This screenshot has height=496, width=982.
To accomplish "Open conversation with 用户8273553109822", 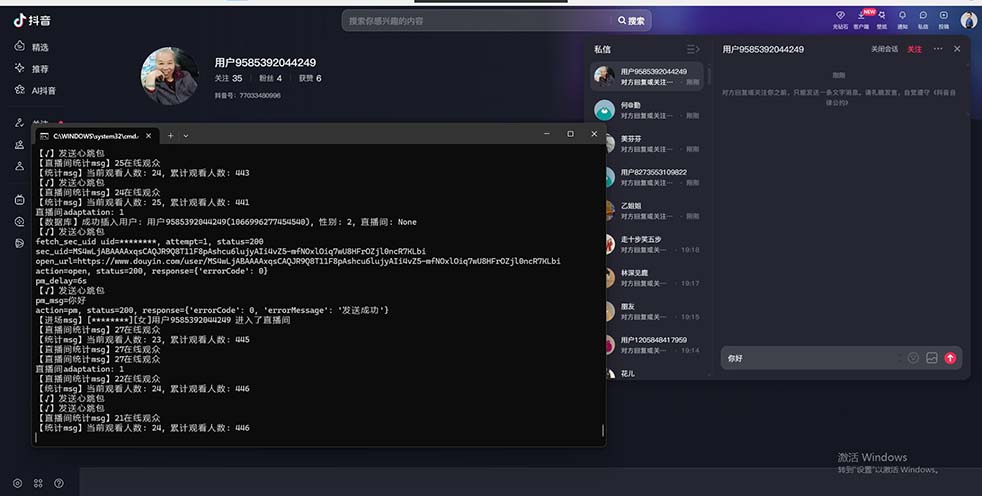I will coord(652,178).
